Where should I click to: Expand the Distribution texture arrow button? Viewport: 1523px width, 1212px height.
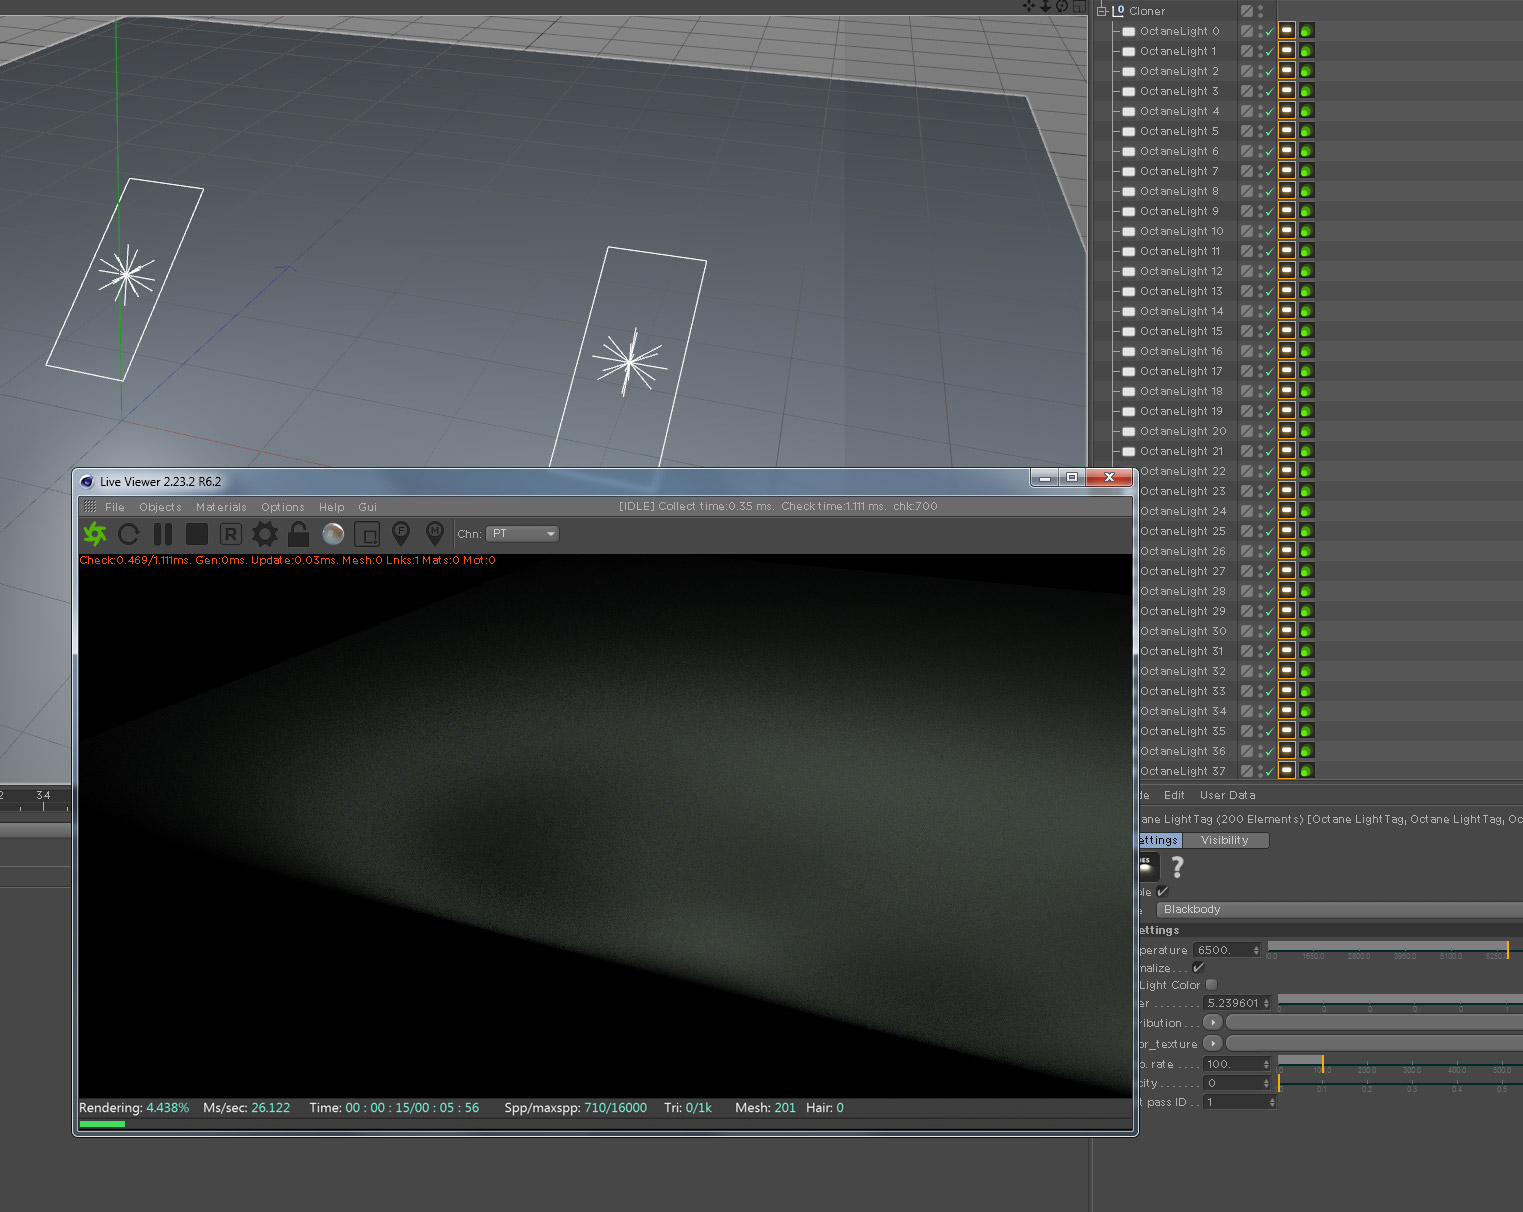coord(1213,1022)
